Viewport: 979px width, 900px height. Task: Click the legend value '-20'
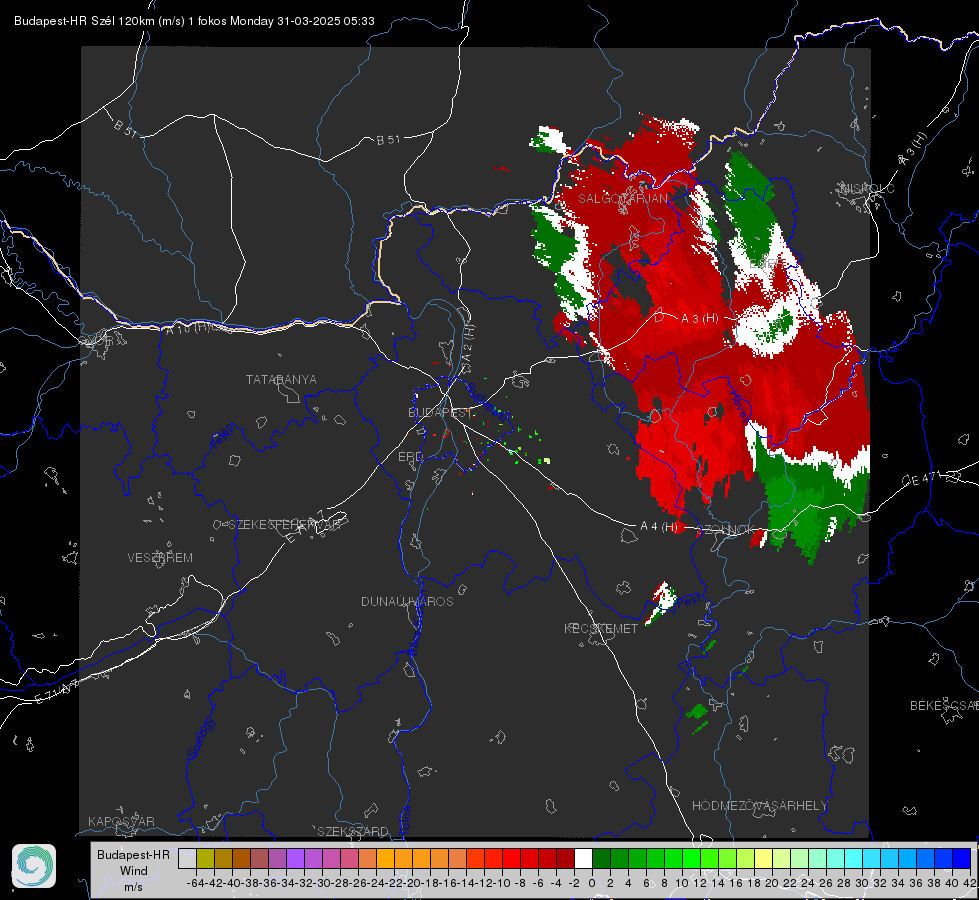pos(411,883)
